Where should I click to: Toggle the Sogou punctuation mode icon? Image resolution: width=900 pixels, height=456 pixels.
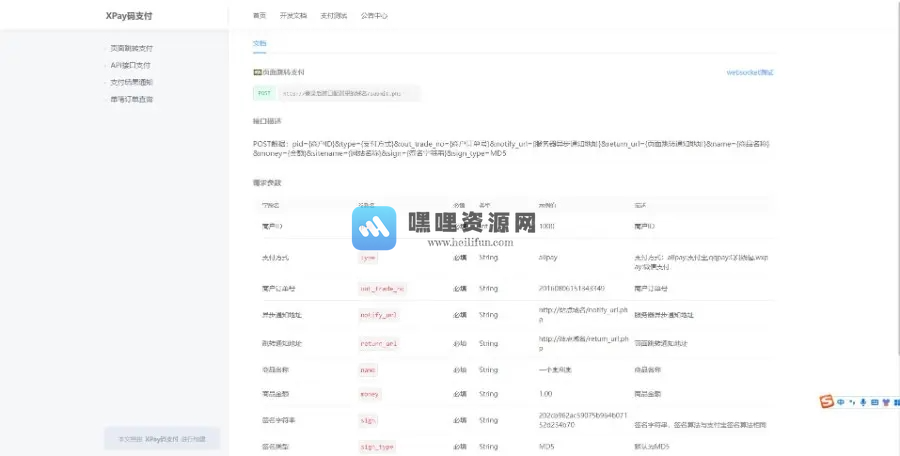pyautogui.click(x=852, y=402)
